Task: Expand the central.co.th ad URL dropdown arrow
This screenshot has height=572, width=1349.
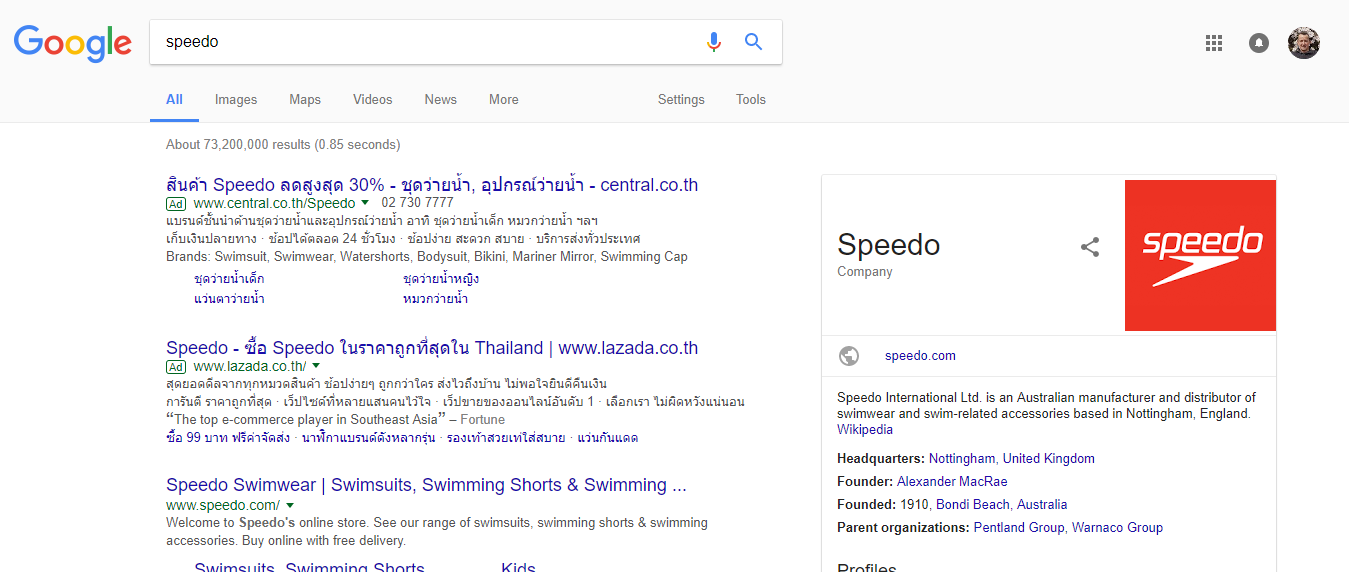Action: [x=366, y=203]
